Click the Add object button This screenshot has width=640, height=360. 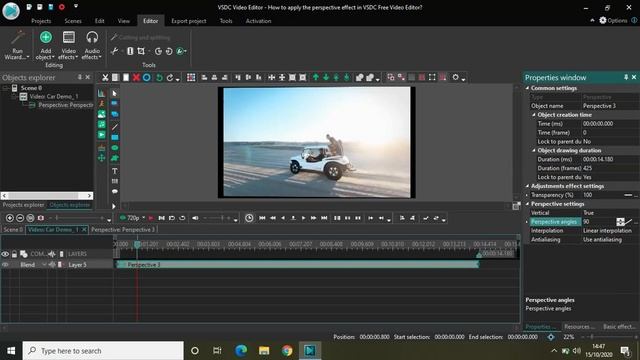45,45
